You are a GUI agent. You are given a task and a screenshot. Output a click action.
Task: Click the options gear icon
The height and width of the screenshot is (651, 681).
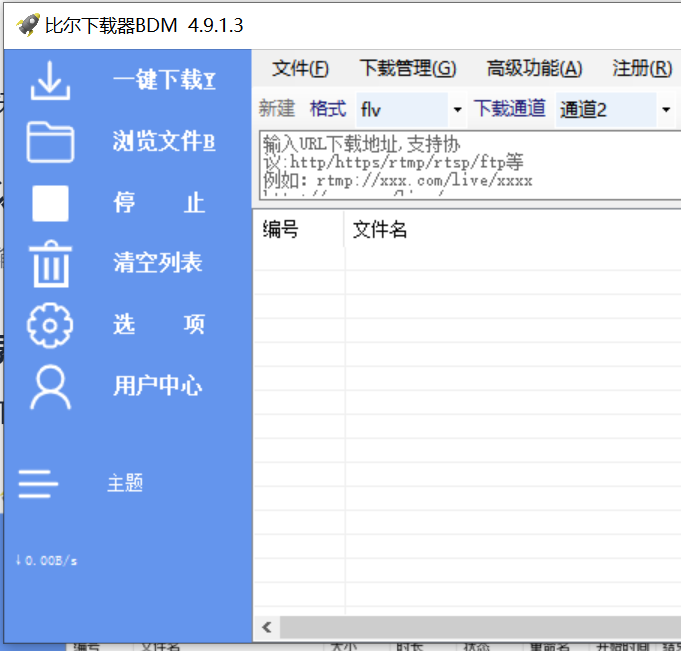pos(50,325)
